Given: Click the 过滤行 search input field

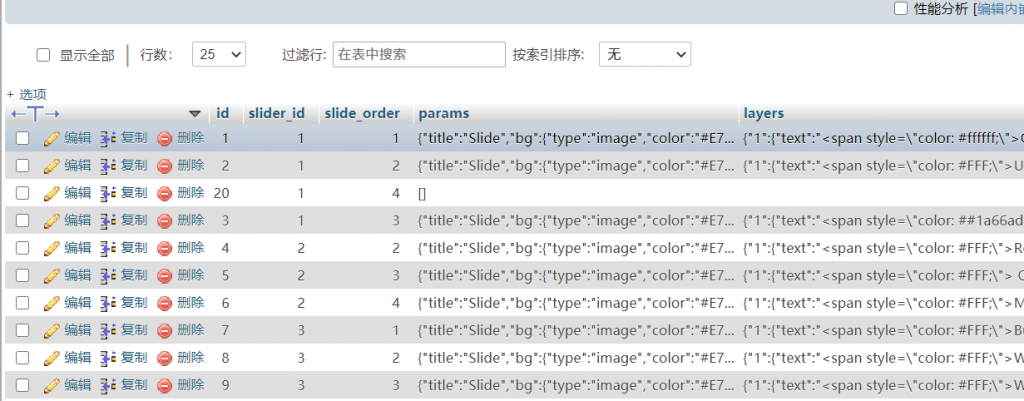Looking at the screenshot, I should [x=419, y=54].
